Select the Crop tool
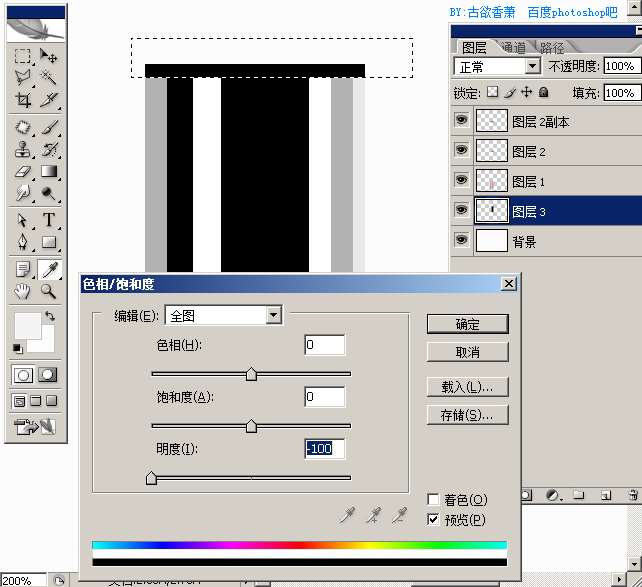Screen dimensions: 642x587 point(23,99)
